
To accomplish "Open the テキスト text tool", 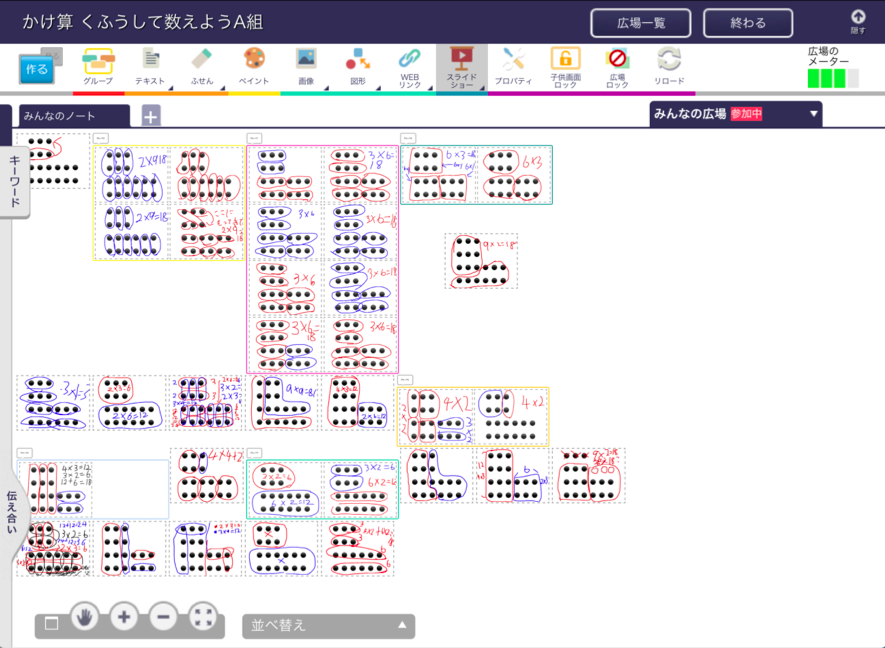I will [150, 66].
